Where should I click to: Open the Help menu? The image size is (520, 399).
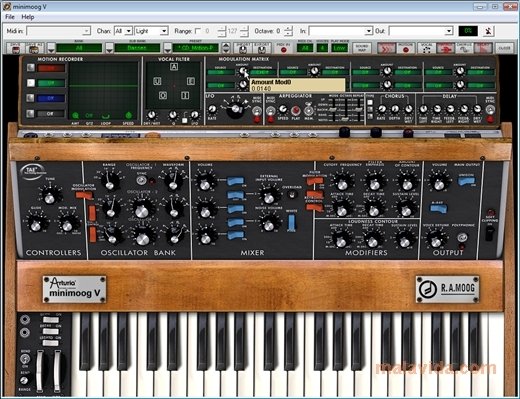pyautogui.click(x=28, y=17)
